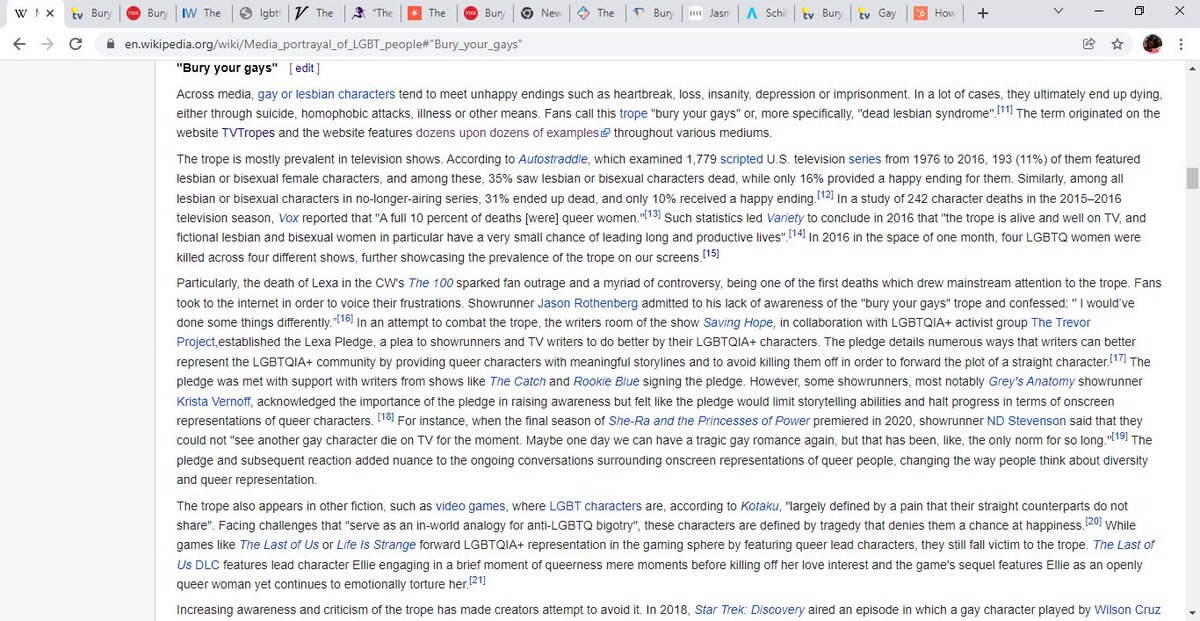Close the active Wikipedia tab

point(50,13)
